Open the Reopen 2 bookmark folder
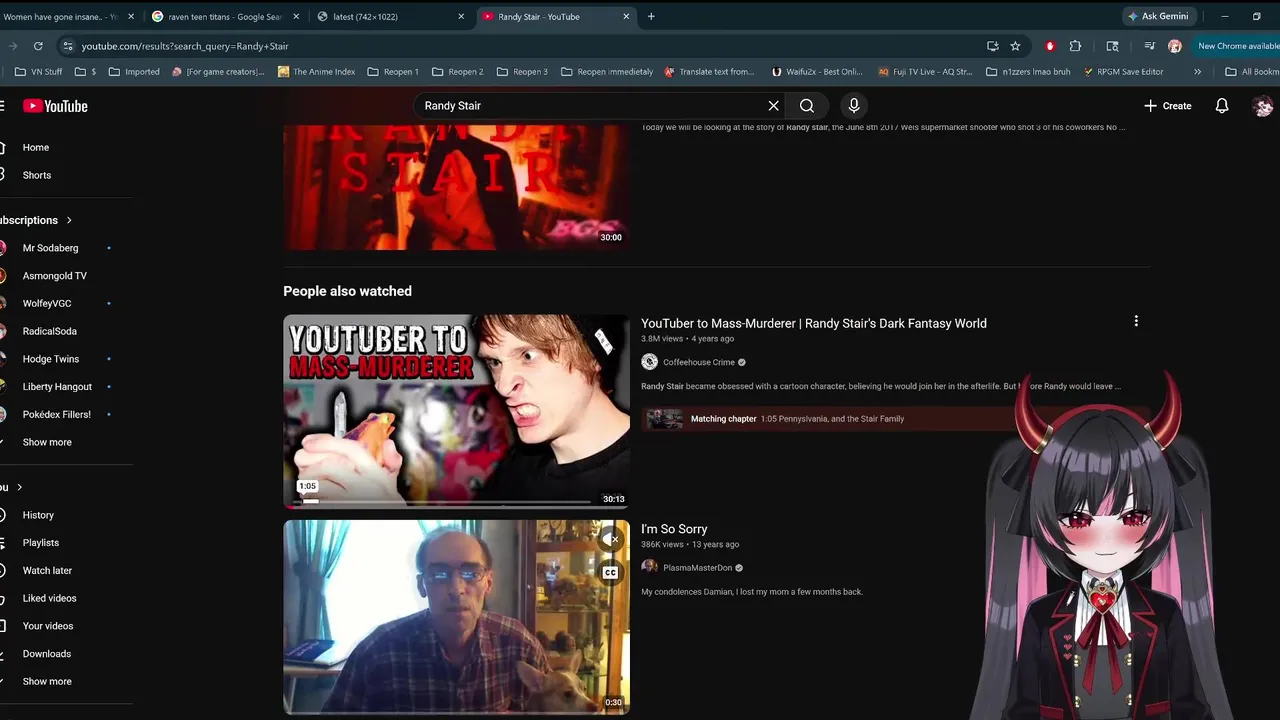Screen dimensions: 1280x720 pyautogui.click(x=458, y=72)
